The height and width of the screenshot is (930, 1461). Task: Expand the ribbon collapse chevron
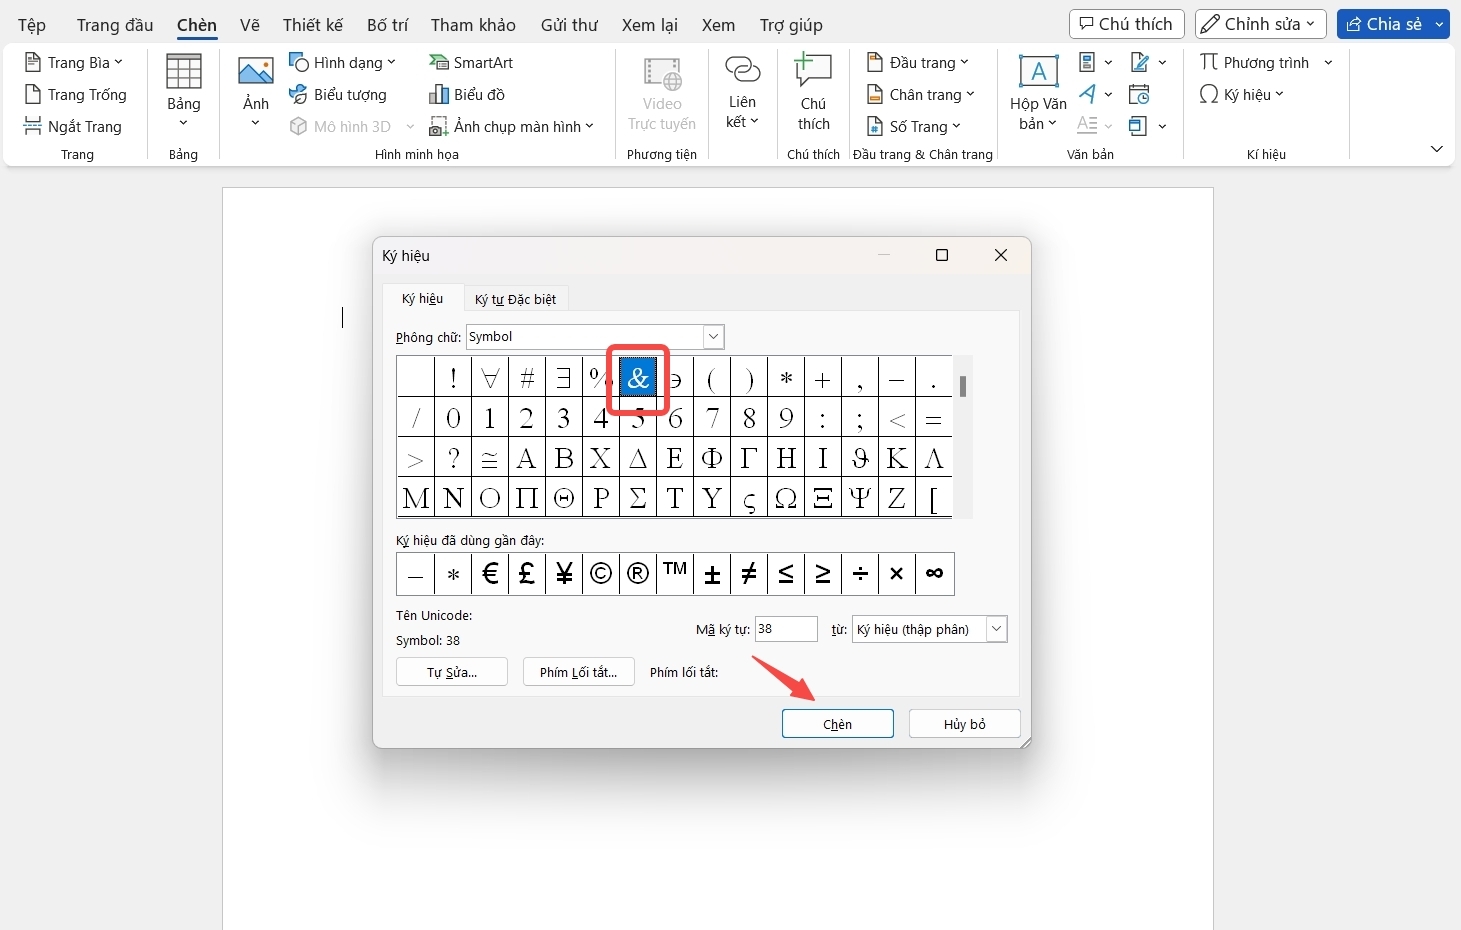click(1436, 149)
